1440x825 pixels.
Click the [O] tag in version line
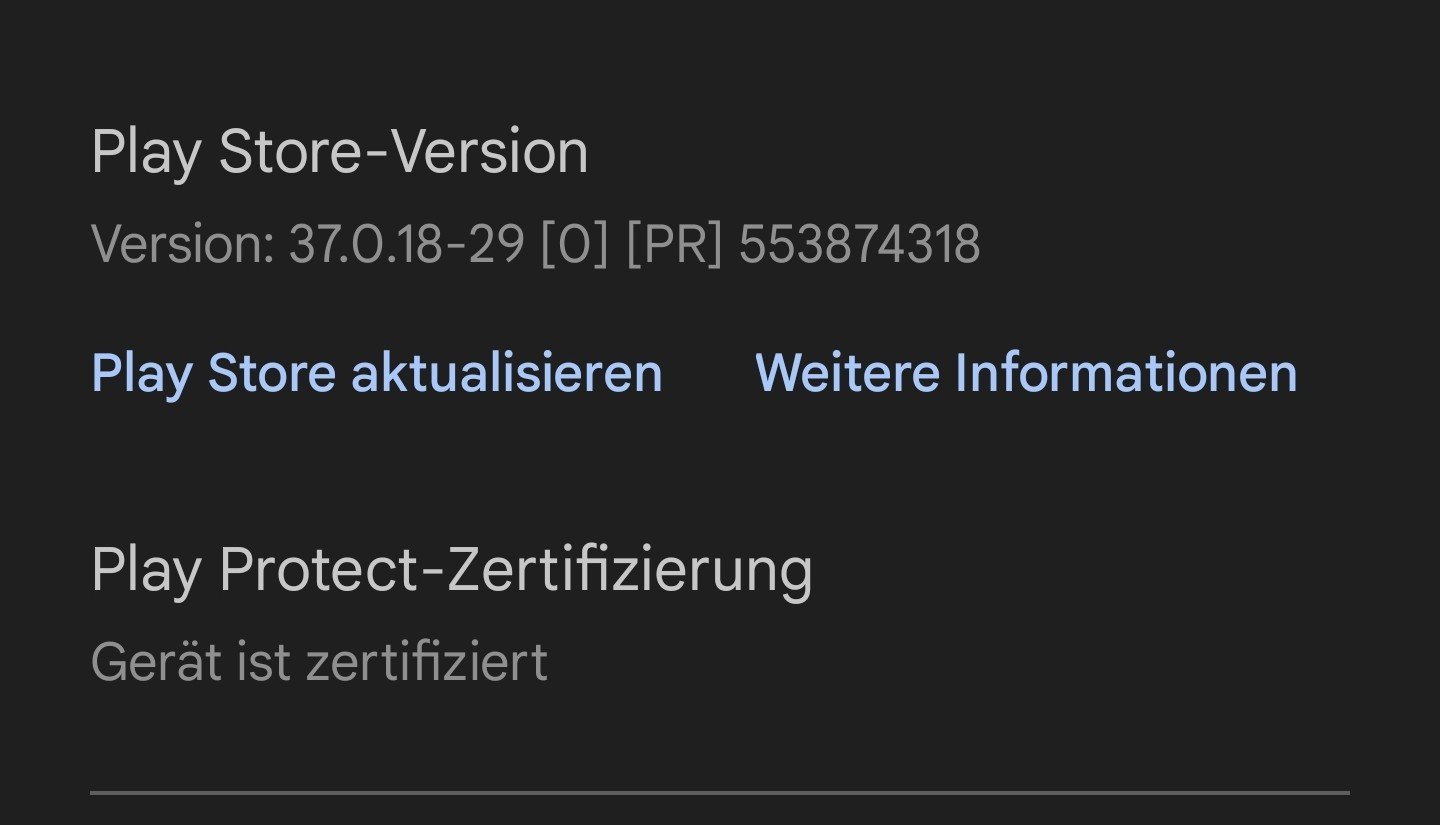574,244
